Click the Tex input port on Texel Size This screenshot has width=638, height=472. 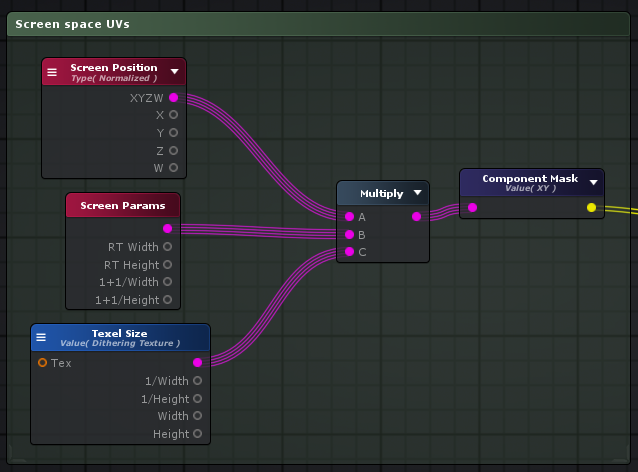pyautogui.click(x=42, y=363)
